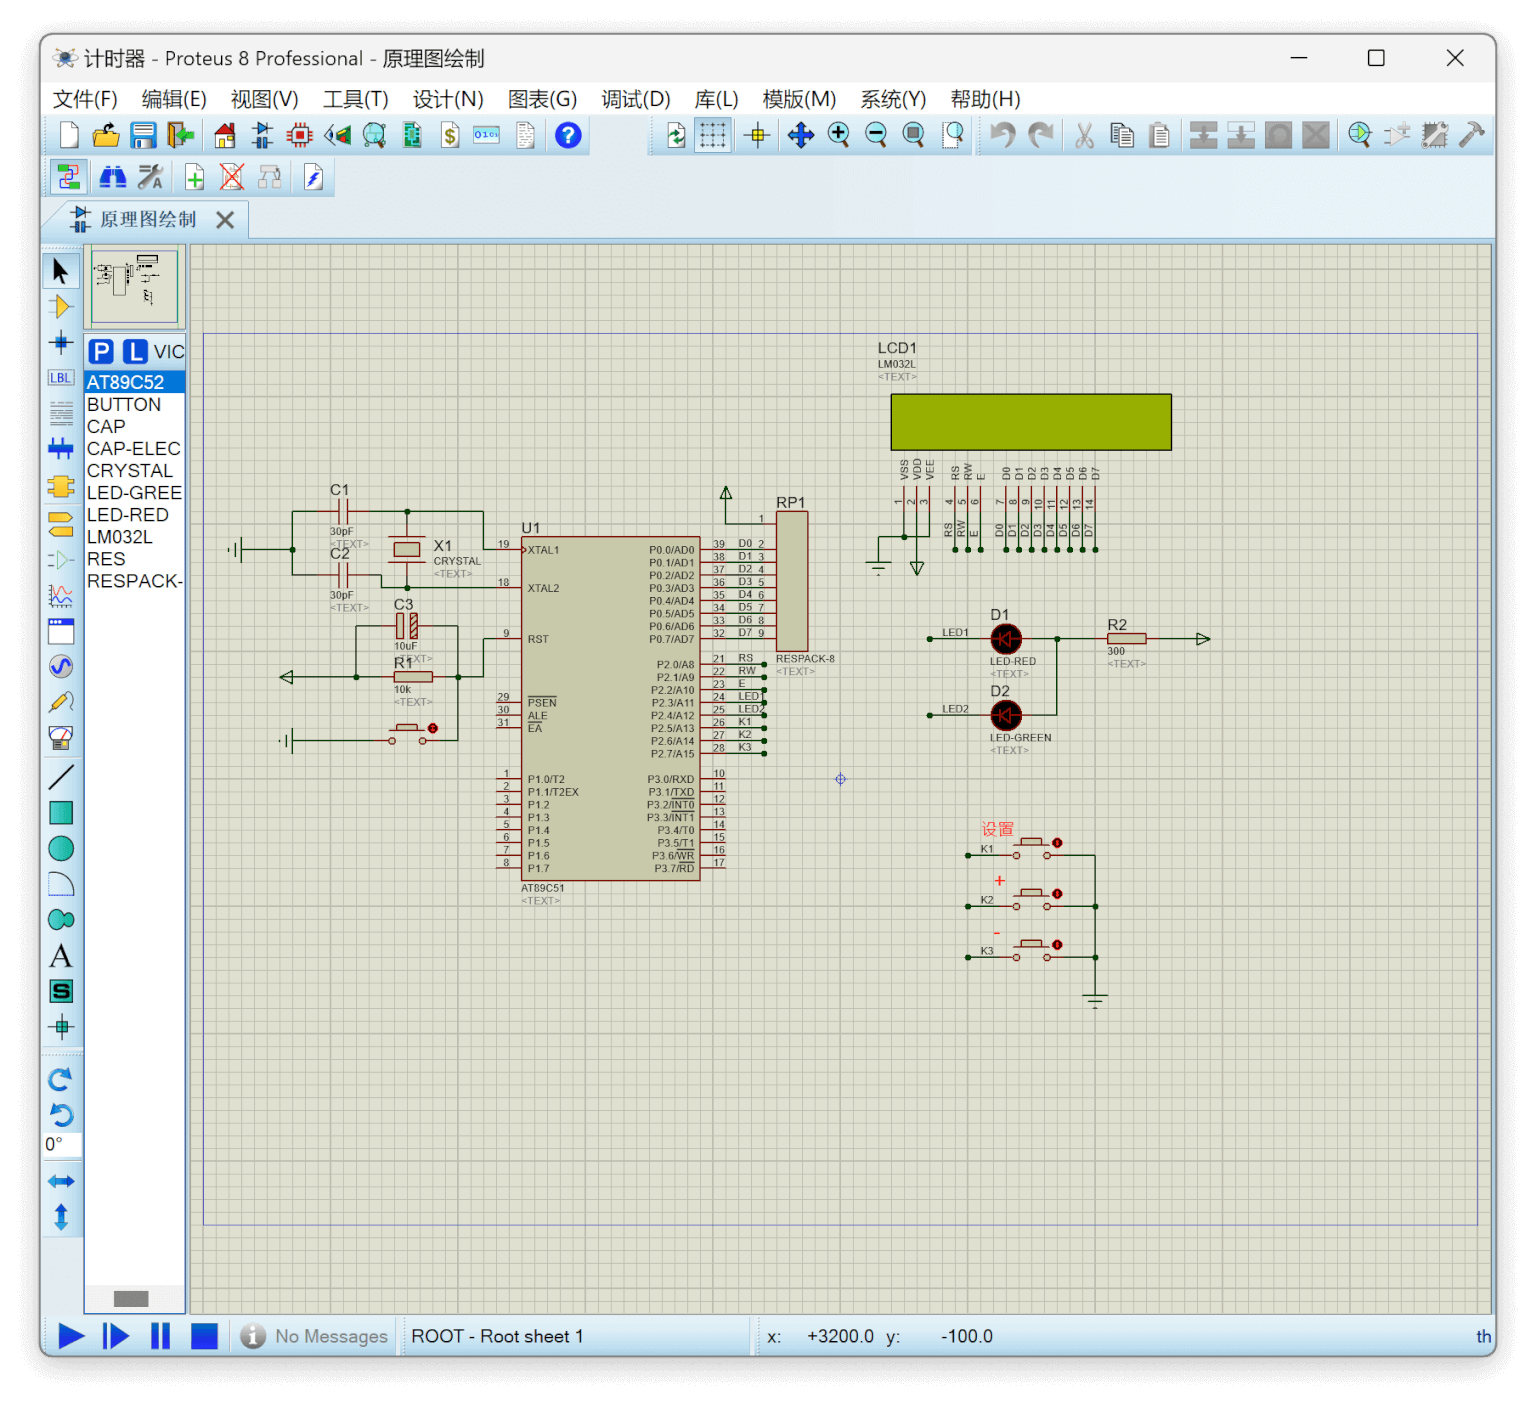Select the Junction Dot tool
1536x1403 pixels.
click(x=61, y=343)
